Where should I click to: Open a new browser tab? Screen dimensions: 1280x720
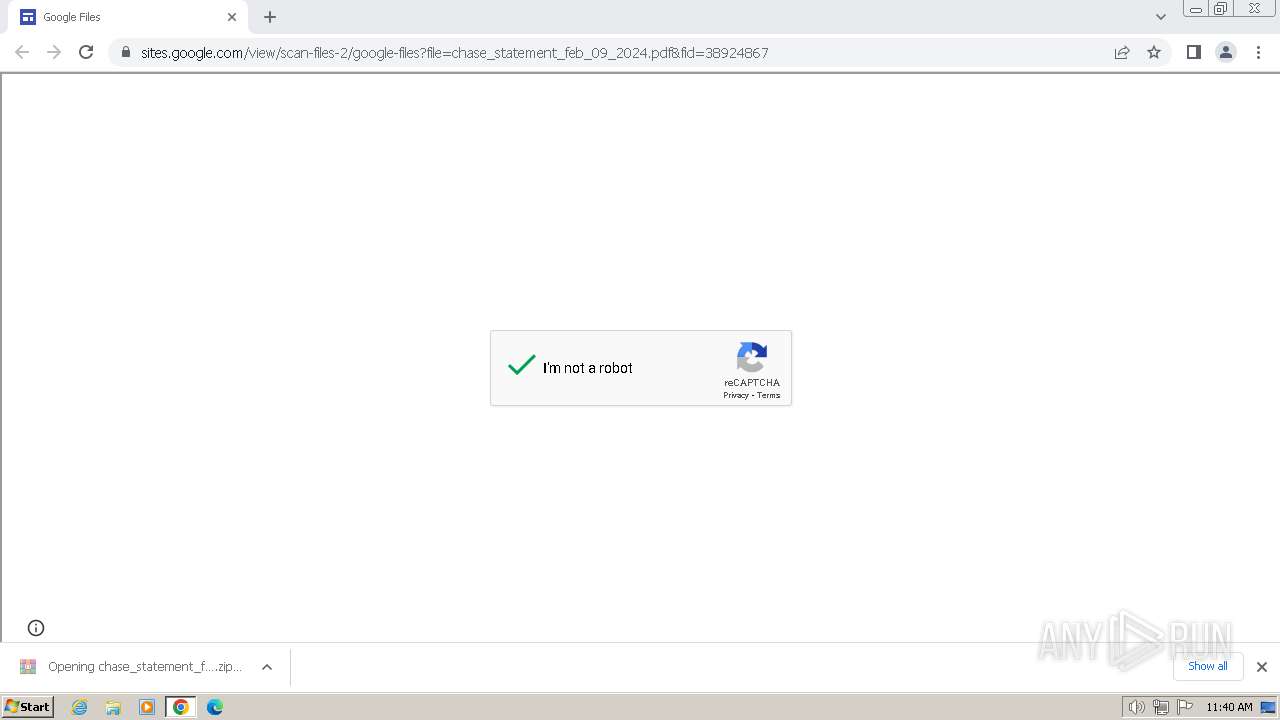270,17
